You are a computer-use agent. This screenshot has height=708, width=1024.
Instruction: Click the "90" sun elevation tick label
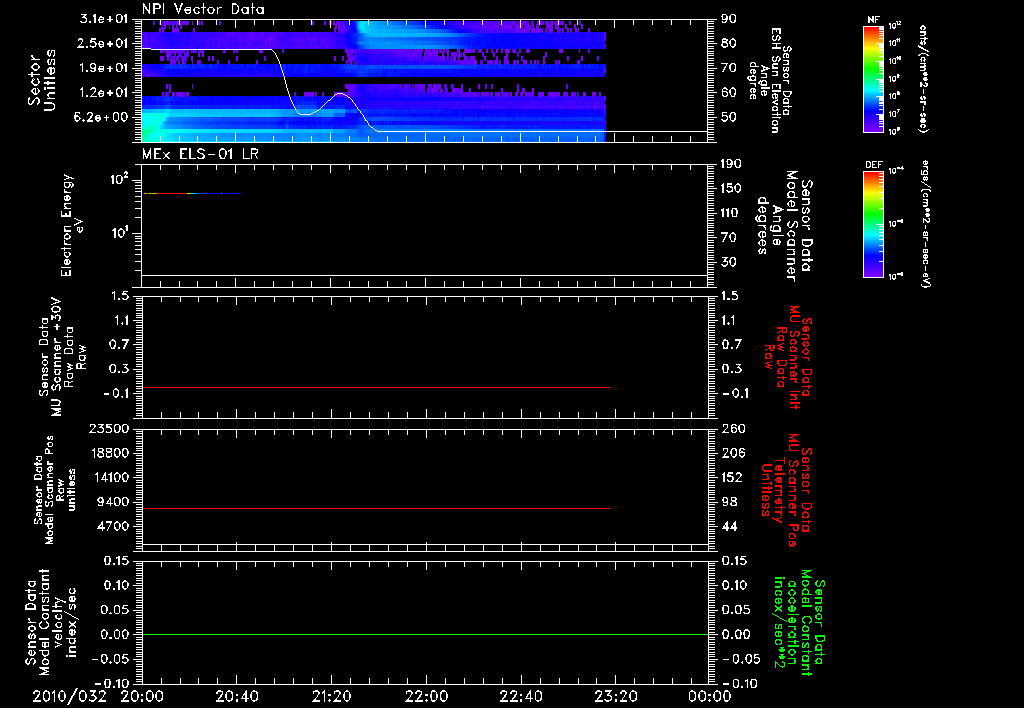click(x=729, y=19)
